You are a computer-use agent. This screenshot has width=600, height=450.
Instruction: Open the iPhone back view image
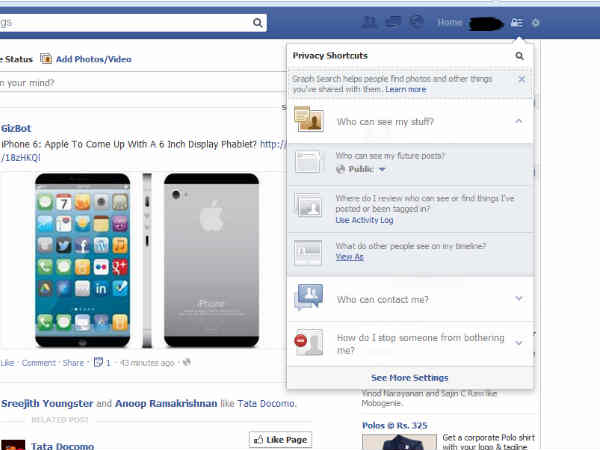(212, 260)
